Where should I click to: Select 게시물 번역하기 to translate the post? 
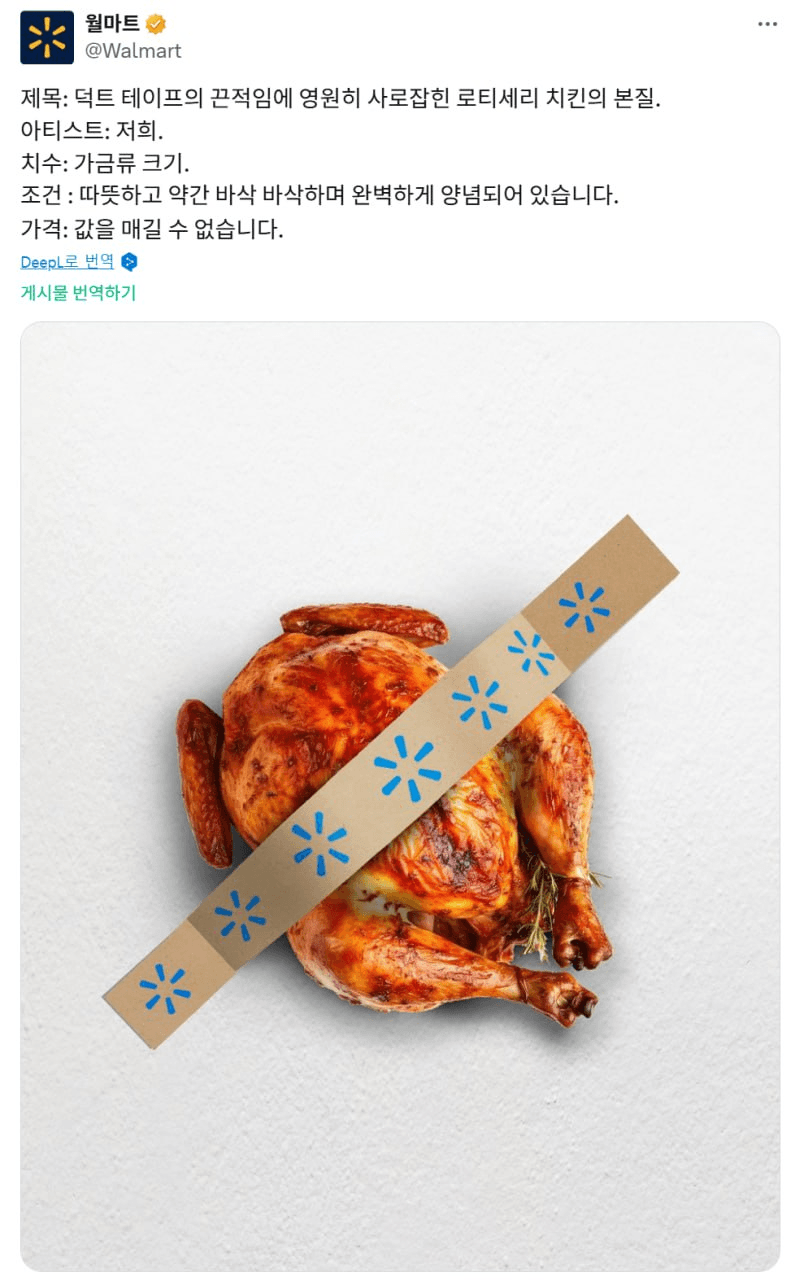pyautogui.click(x=78, y=293)
